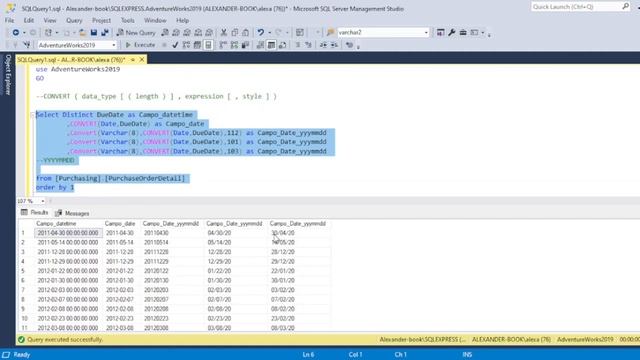Click the Analysis Services DAX Query icon
Screen dimensions: 640x360
(x=209, y=32)
